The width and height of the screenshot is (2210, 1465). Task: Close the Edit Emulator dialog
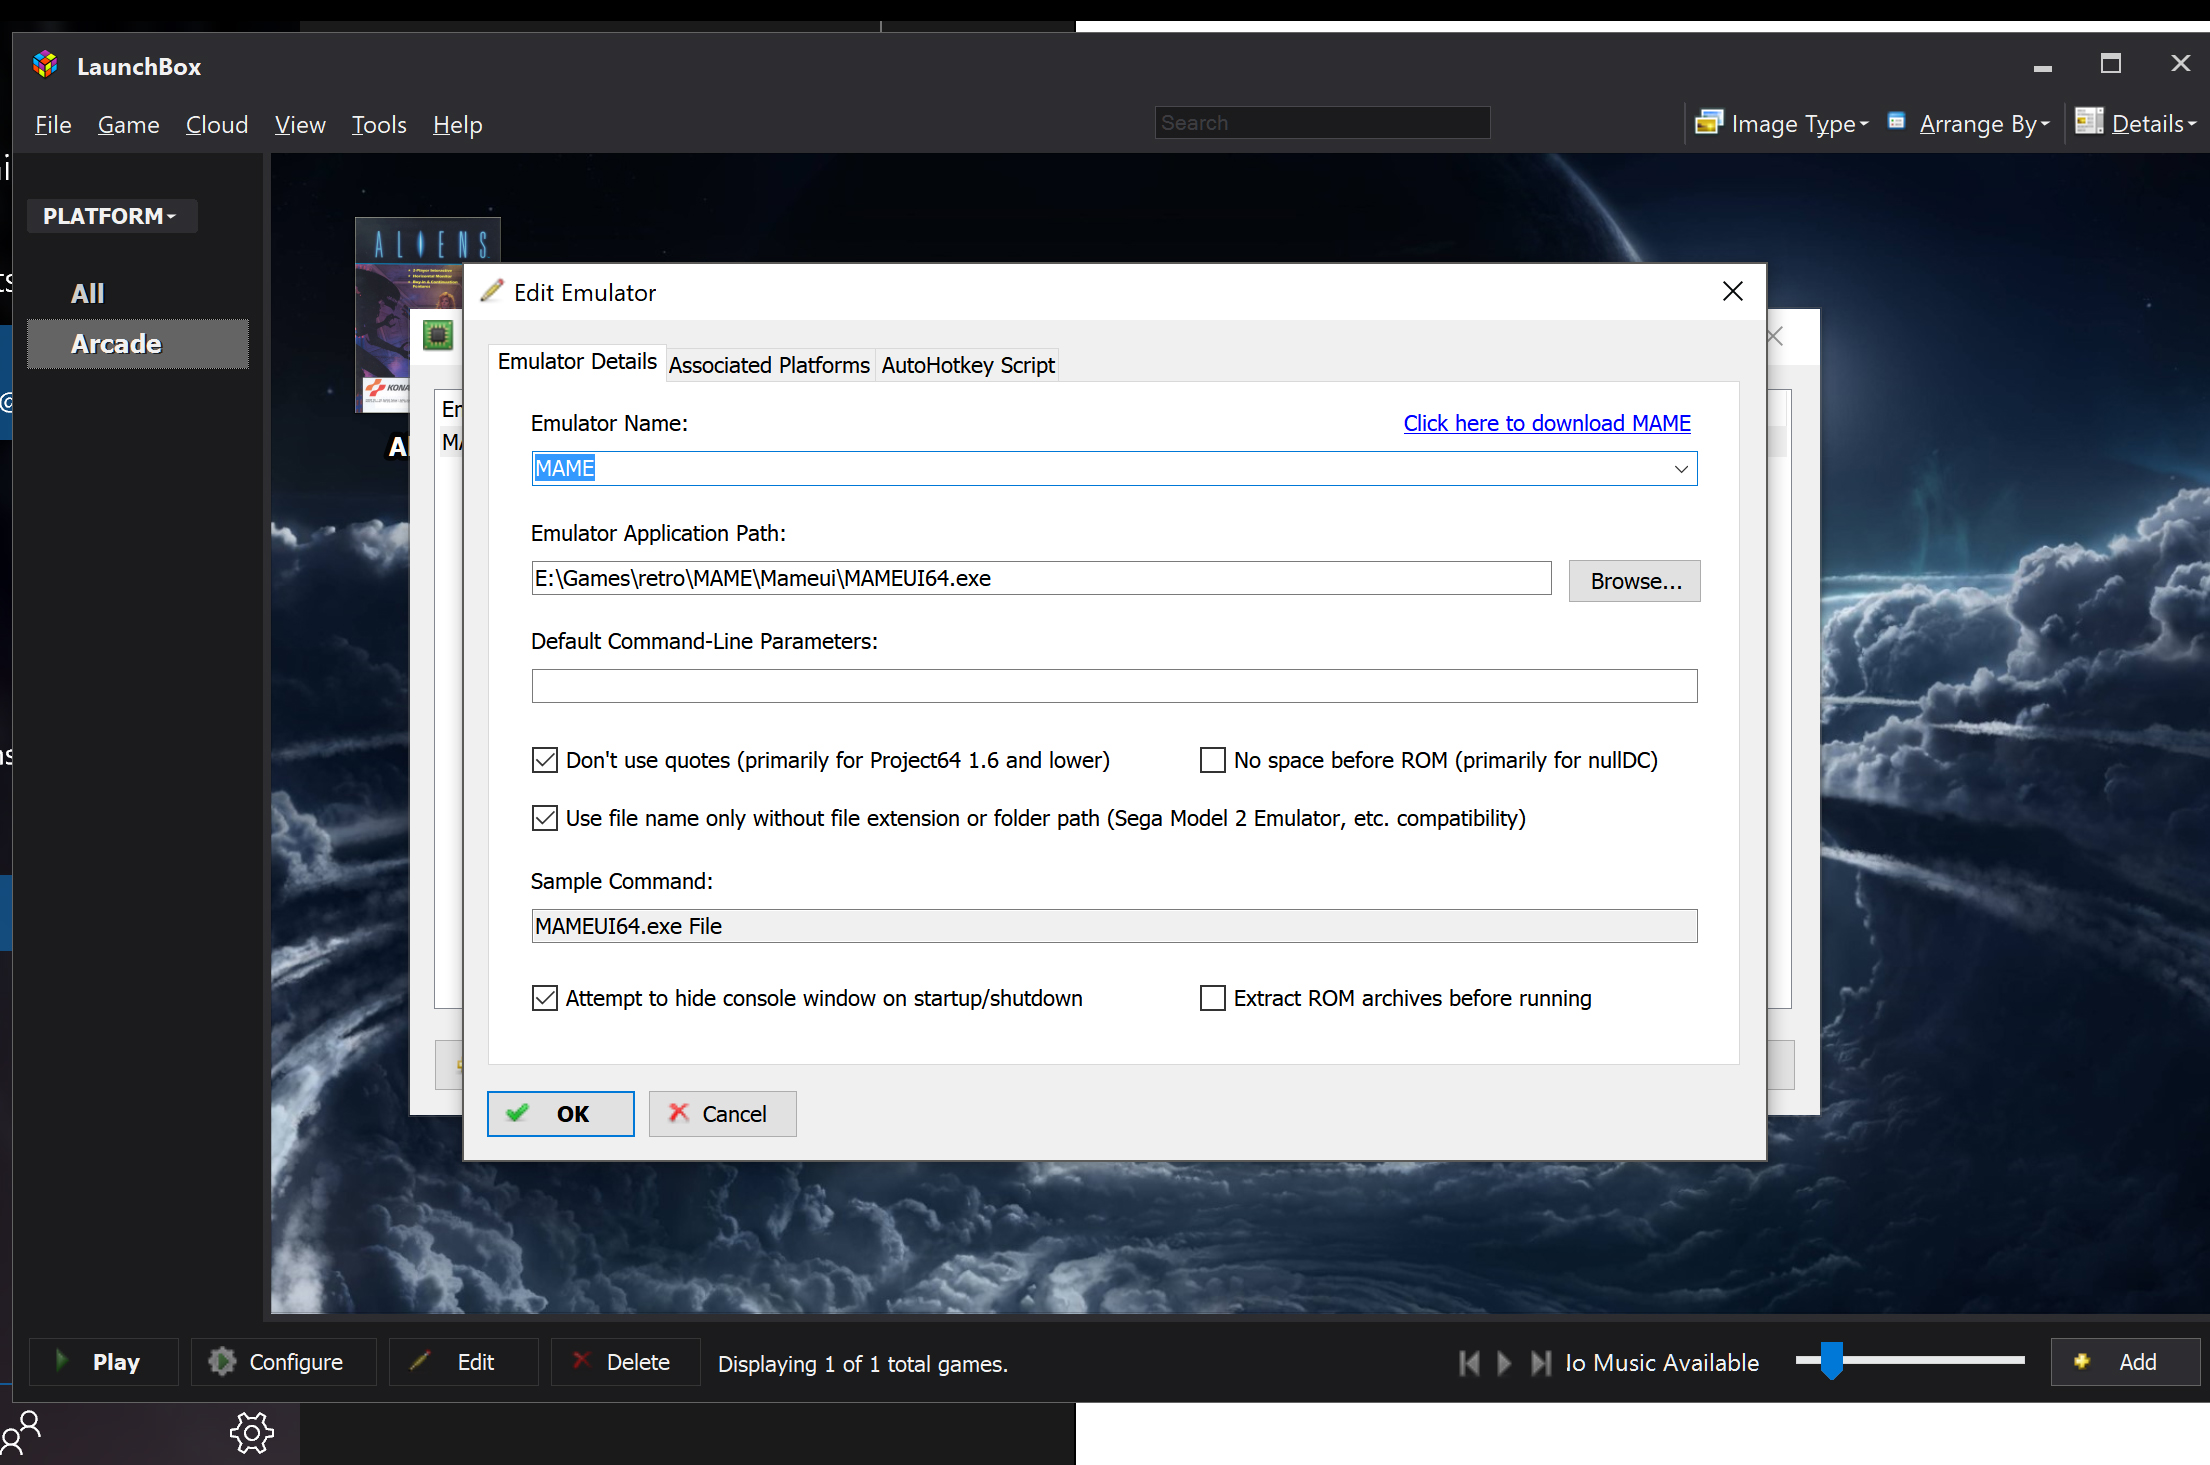click(1733, 291)
